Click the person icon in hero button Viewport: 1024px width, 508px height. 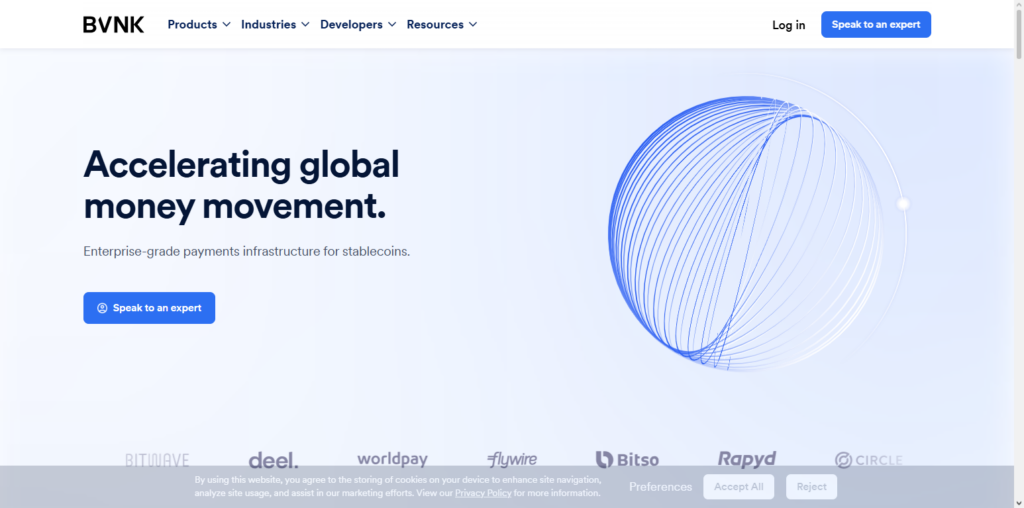pyautogui.click(x=102, y=308)
